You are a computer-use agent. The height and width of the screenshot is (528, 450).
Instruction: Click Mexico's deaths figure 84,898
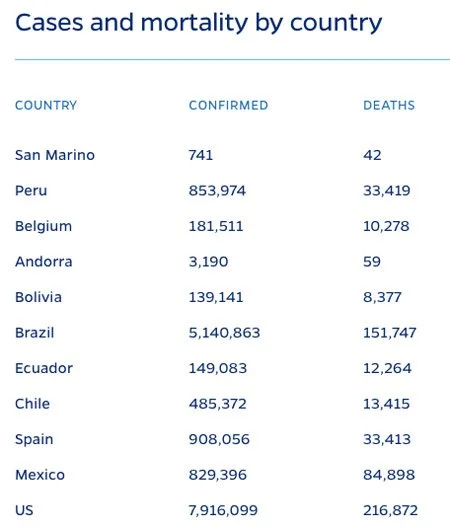(x=389, y=475)
